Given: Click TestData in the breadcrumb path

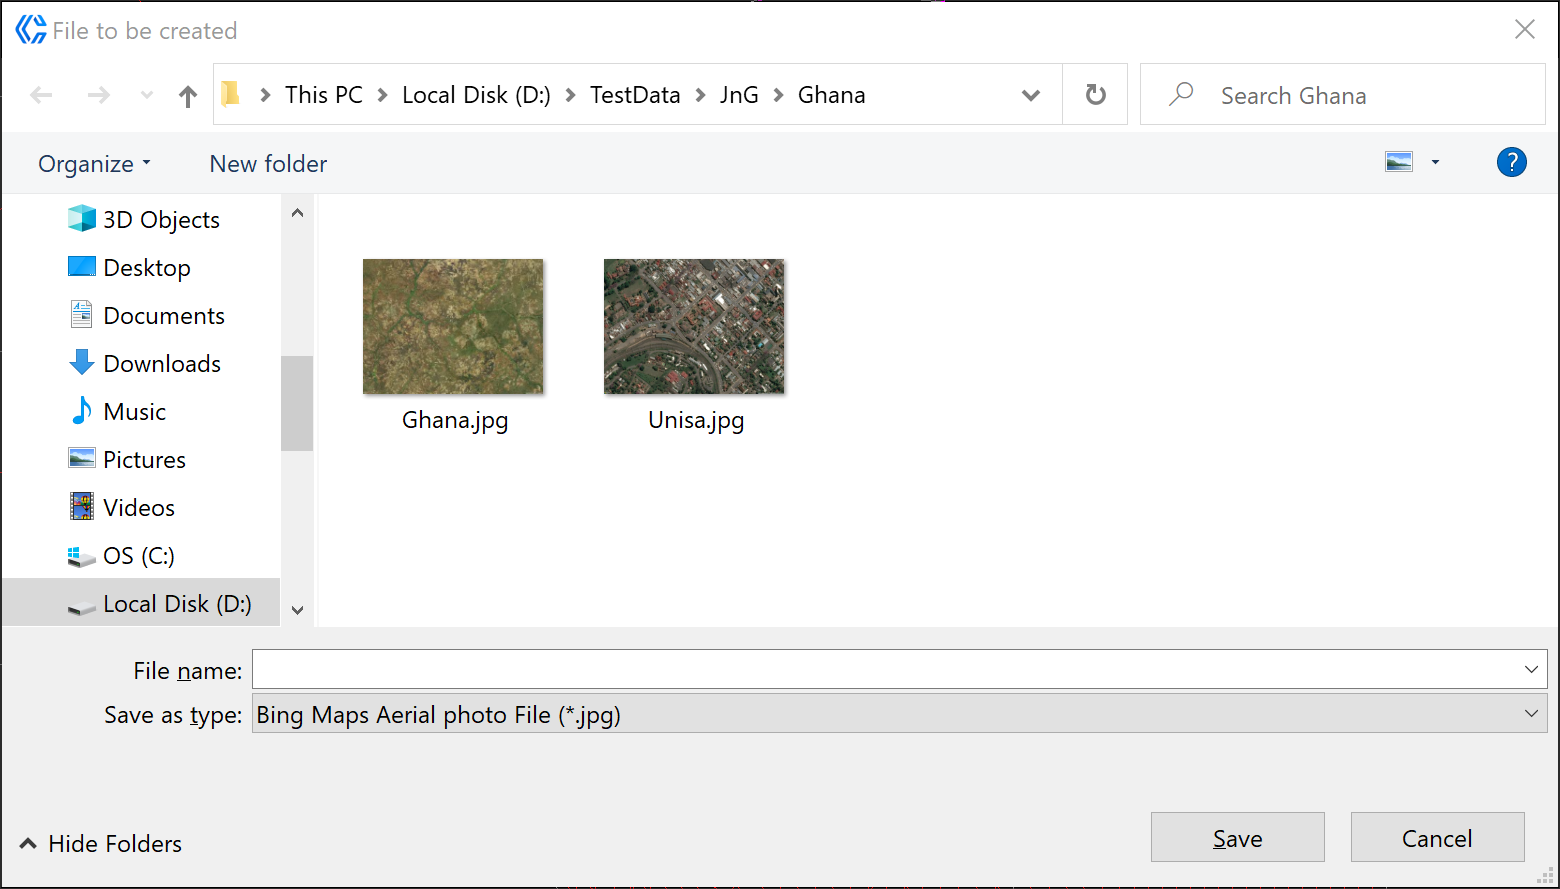Looking at the screenshot, I should coord(634,95).
